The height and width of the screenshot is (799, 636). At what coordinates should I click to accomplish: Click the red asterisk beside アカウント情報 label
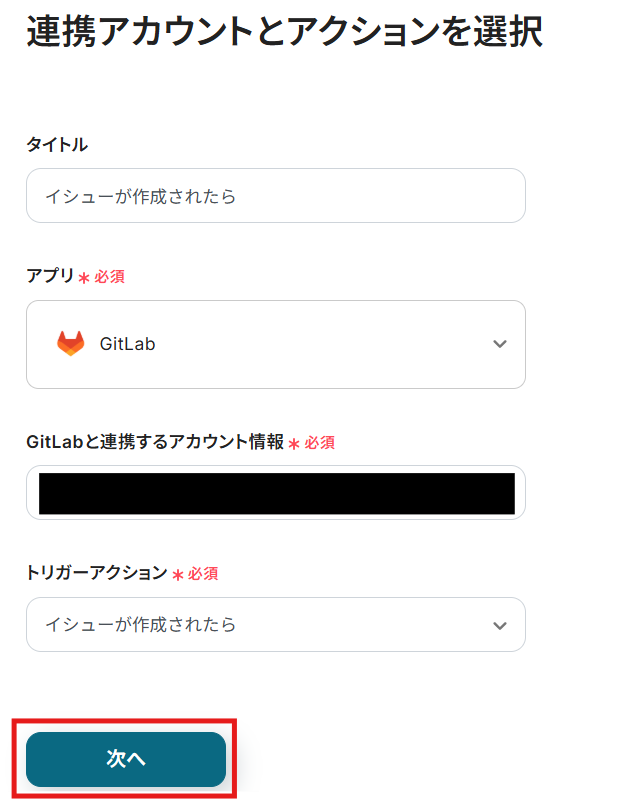tap(294, 443)
